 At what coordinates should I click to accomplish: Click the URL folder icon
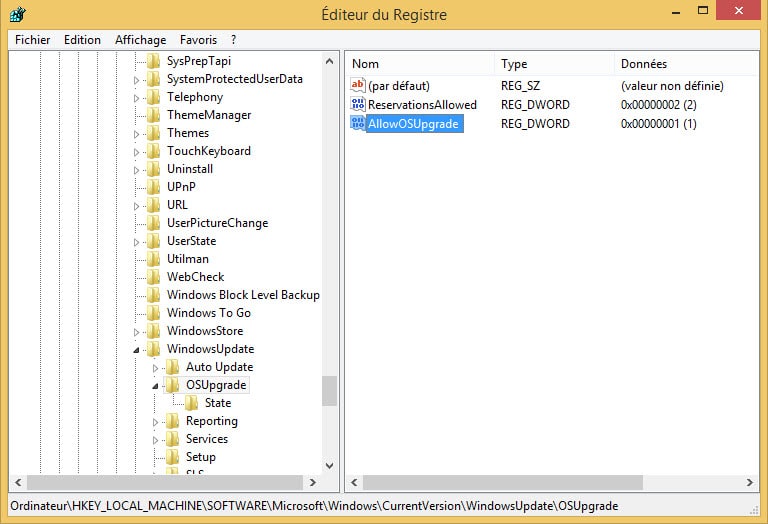(x=154, y=205)
